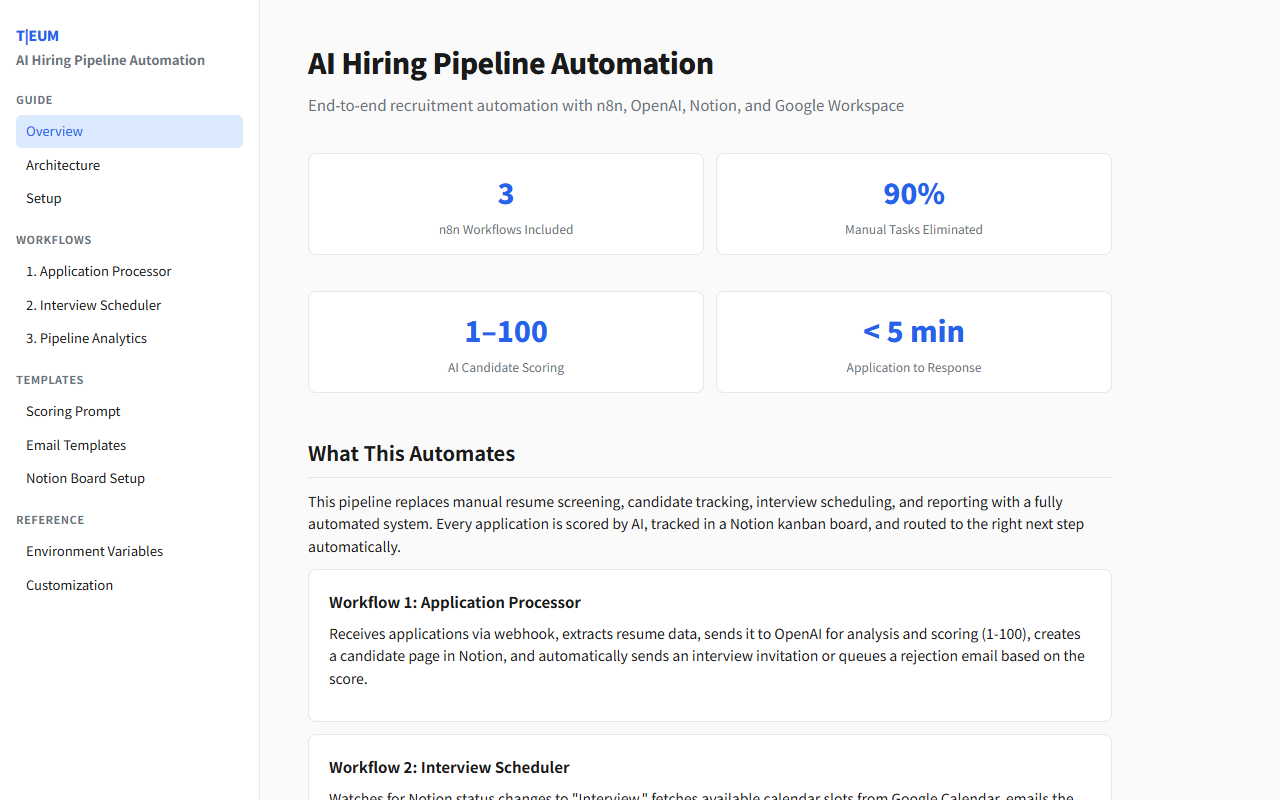Screen dimensions: 1280x800
Task: Click the 3 n8n Workflows stat card
Action: pos(505,203)
